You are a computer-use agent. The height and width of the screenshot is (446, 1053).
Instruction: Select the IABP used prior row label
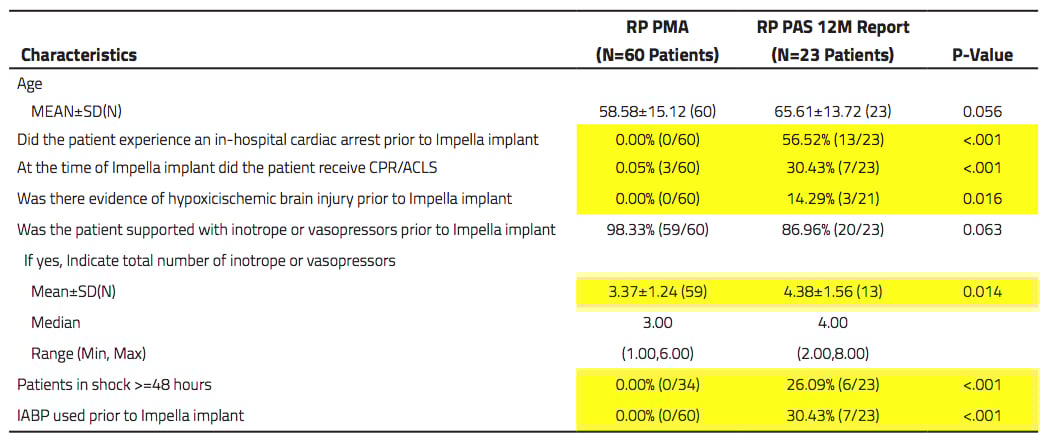click(131, 415)
